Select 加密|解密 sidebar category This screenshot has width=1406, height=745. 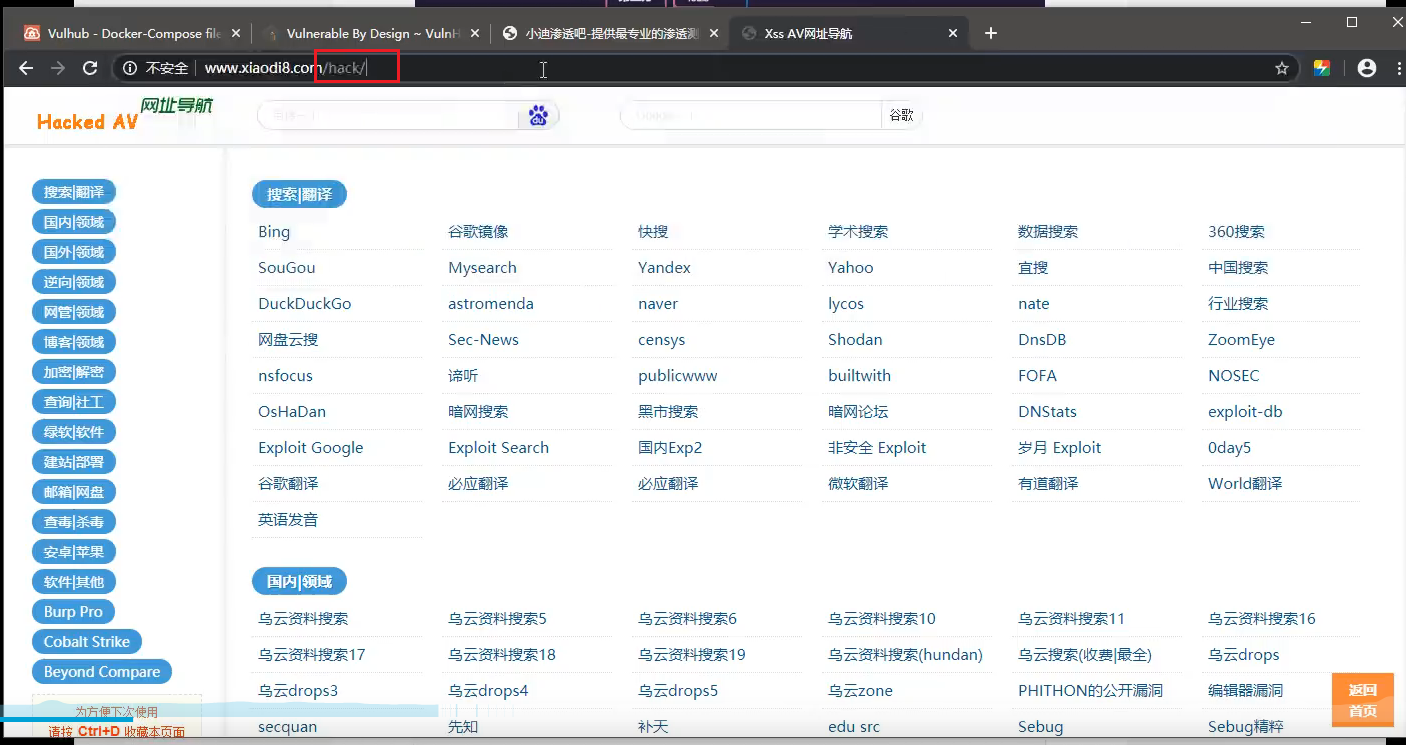(74, 372)
